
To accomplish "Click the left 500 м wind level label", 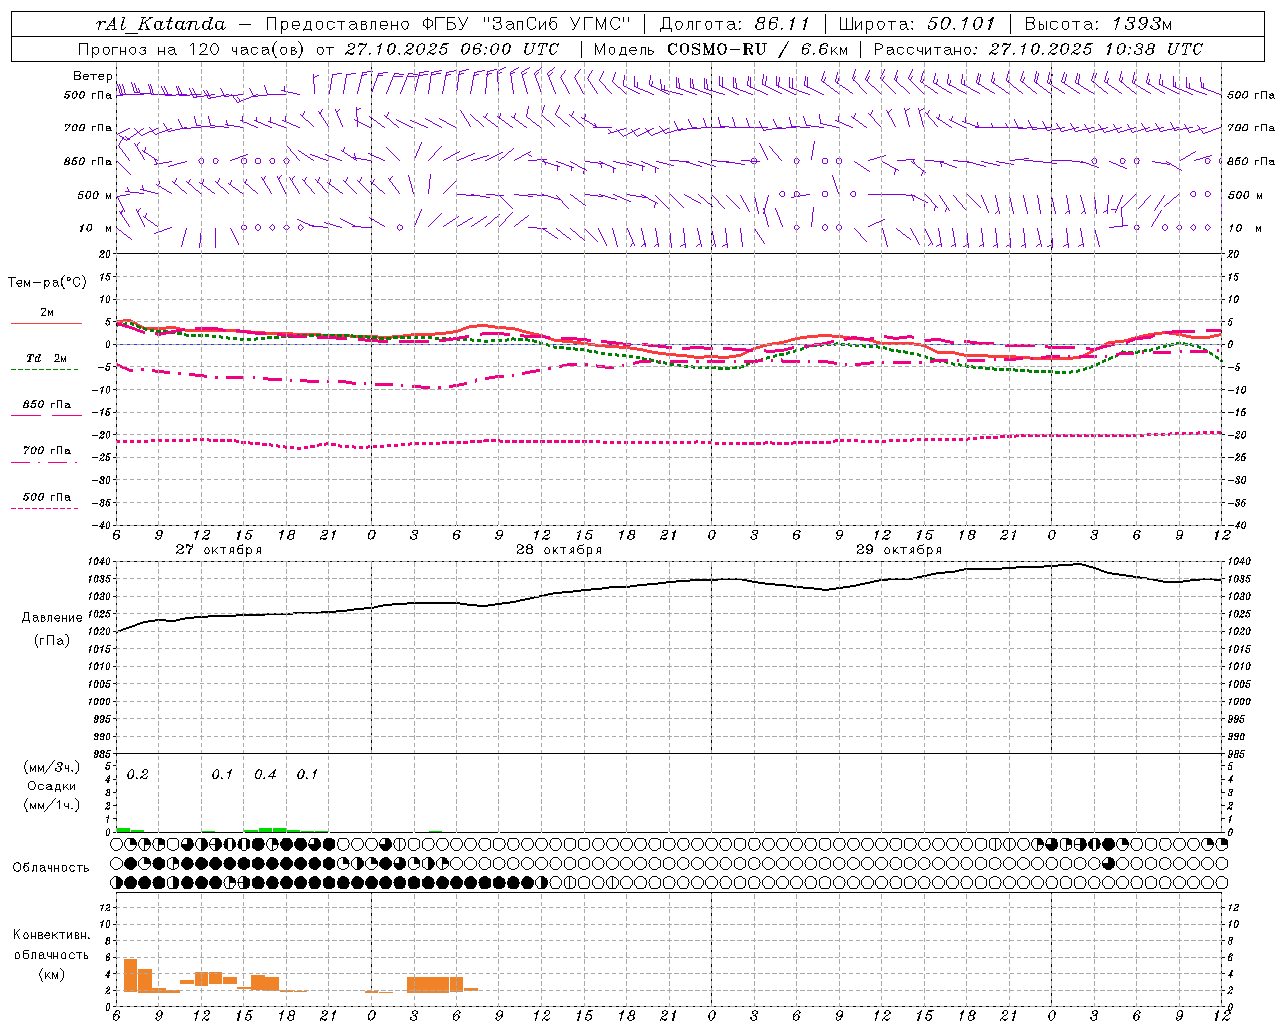I will click(x=95, y=195).
